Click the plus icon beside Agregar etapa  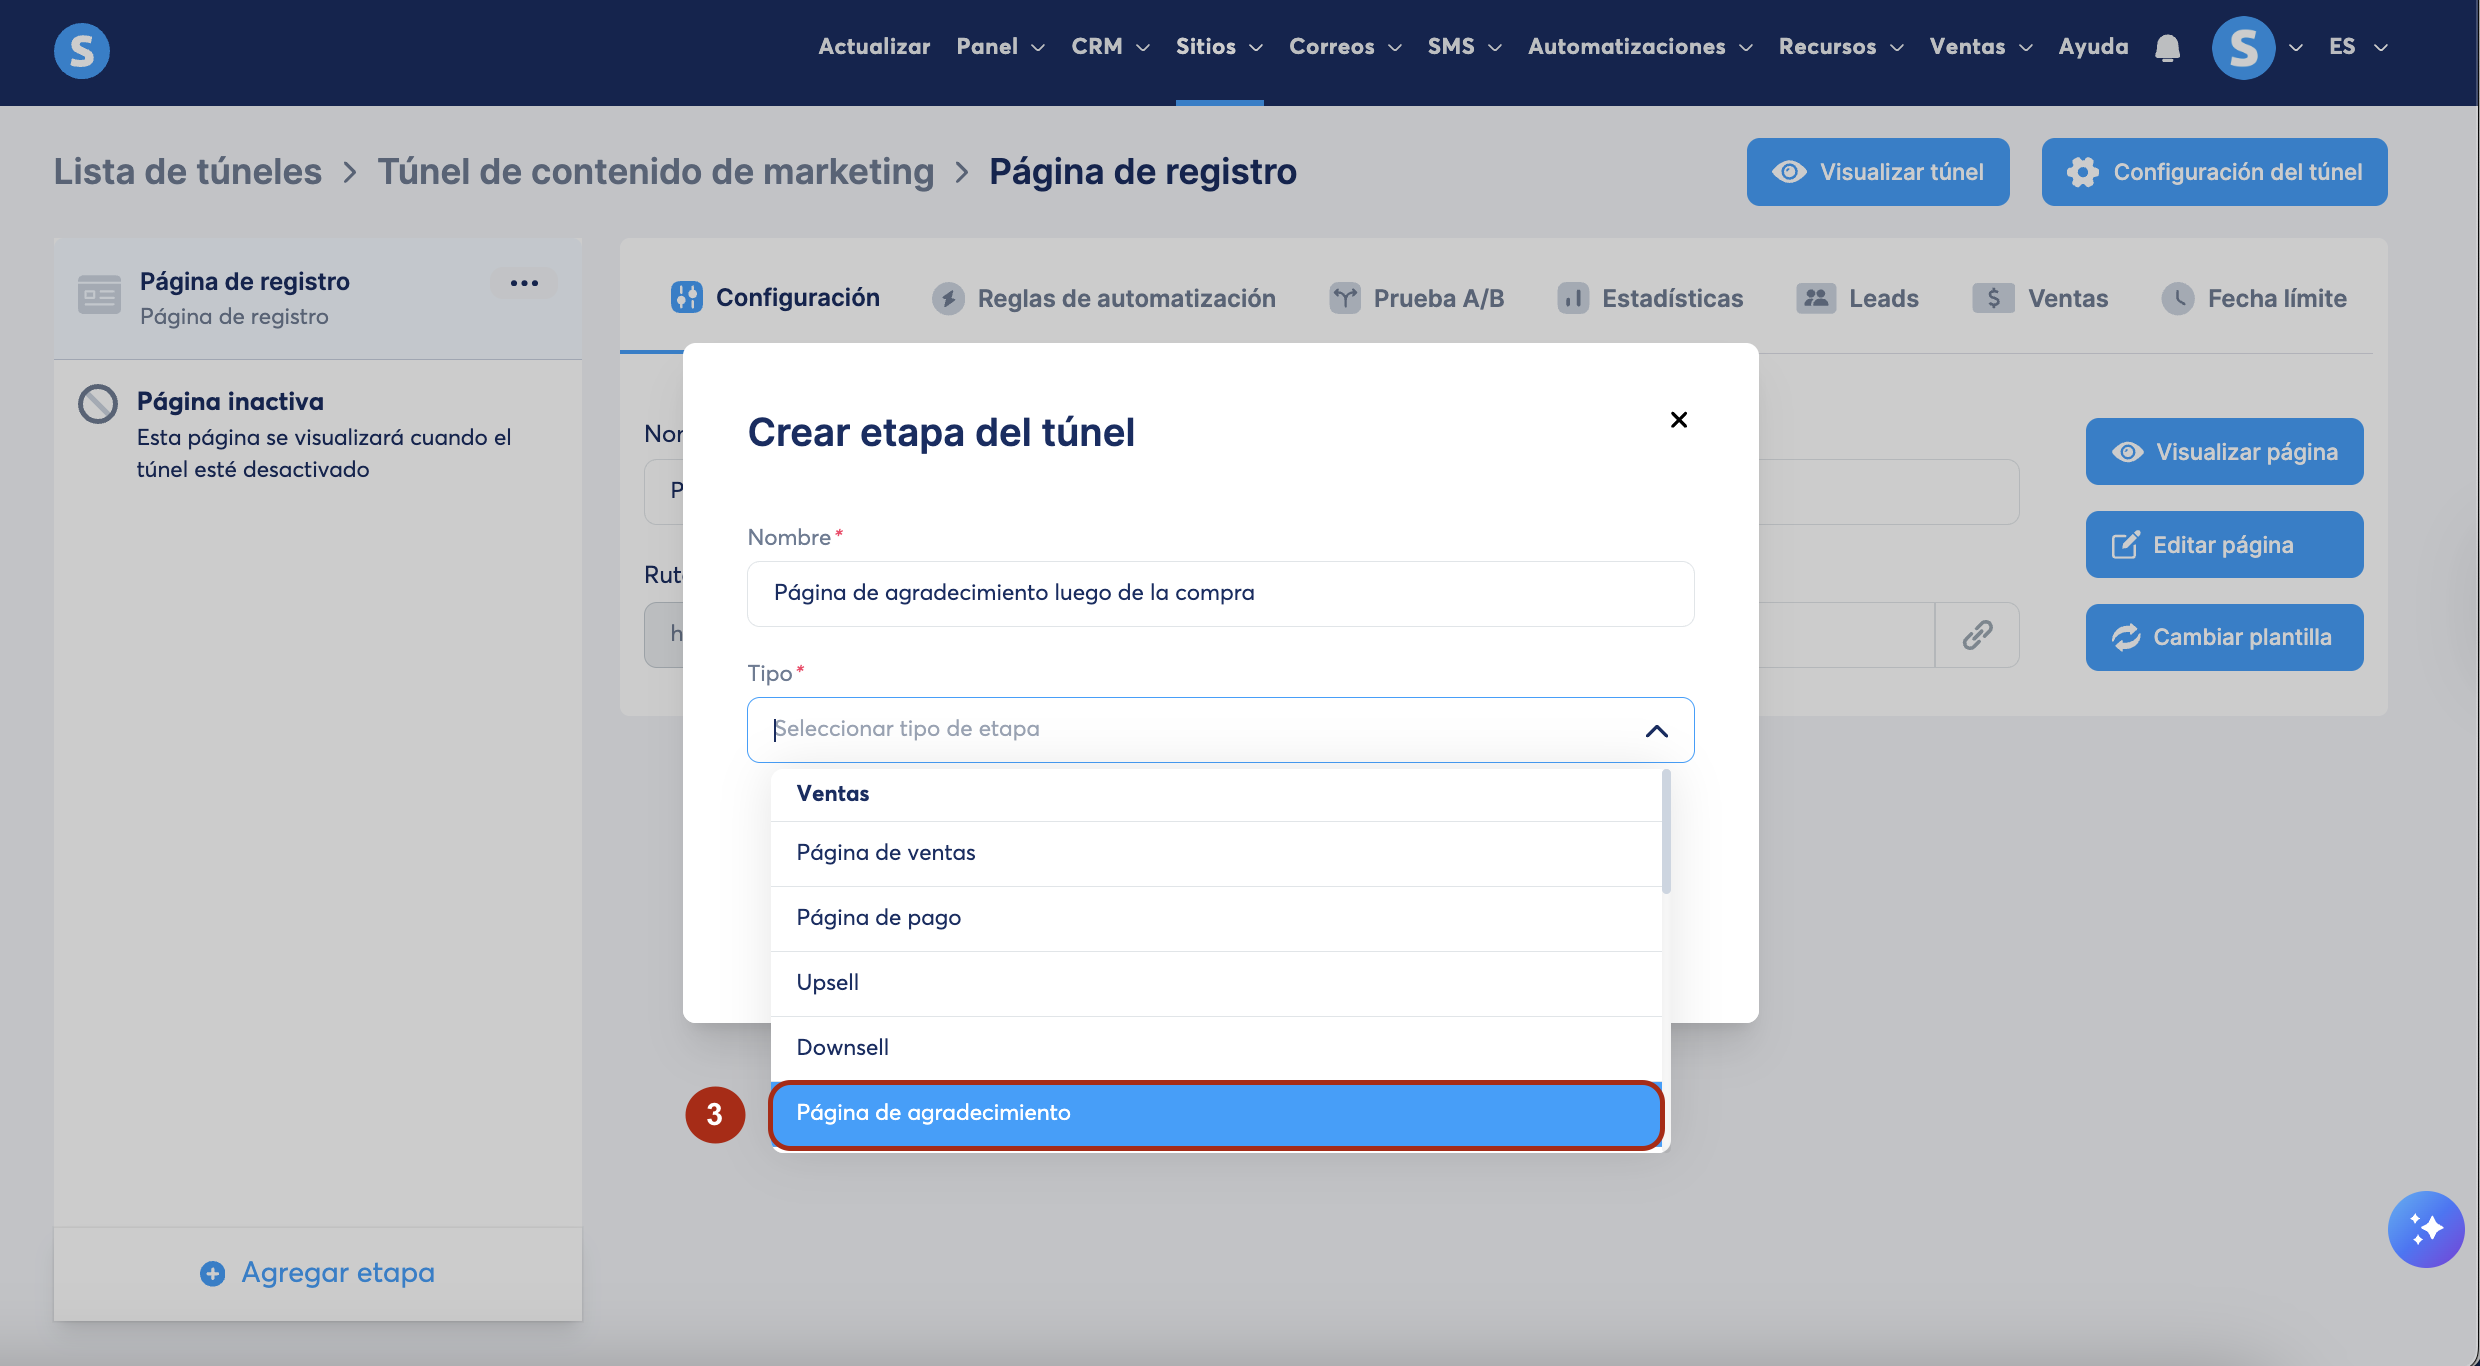pyautogui.click(x=212, y=1273)
